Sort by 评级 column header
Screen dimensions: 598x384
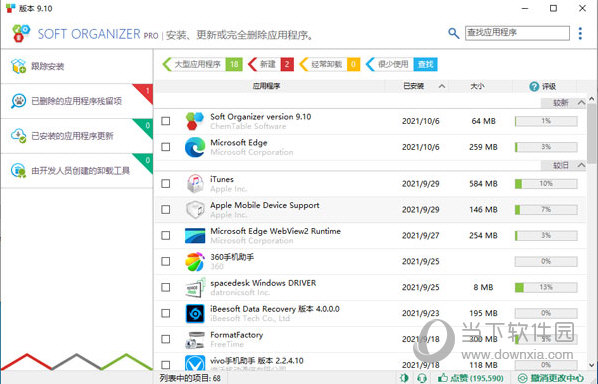544,86
